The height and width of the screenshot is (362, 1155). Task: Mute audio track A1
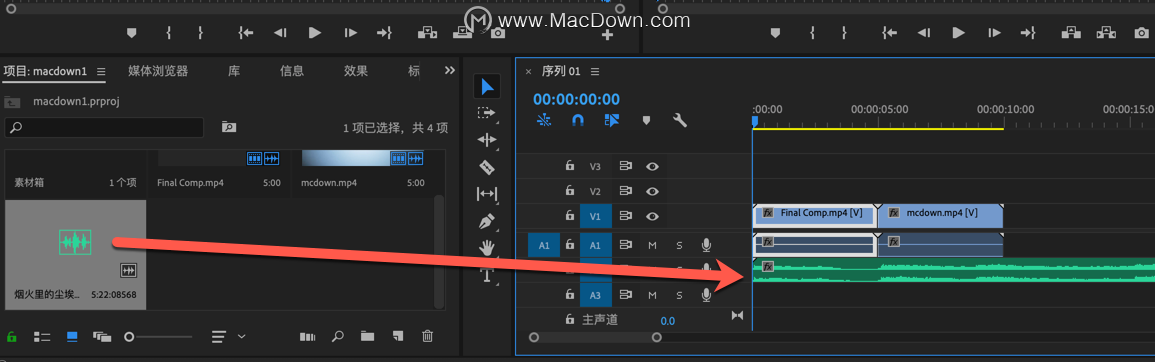click(x=652, y=245)
